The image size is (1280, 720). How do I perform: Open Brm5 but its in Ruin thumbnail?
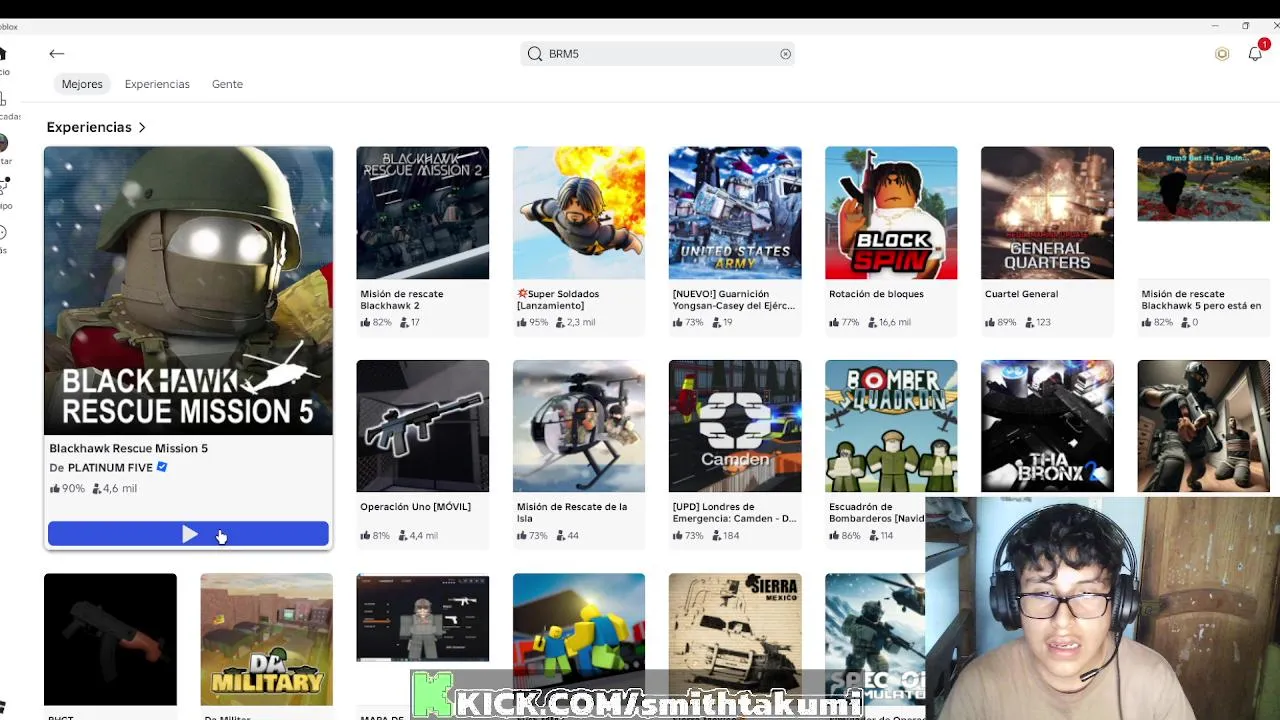(x=1203, y=184)
